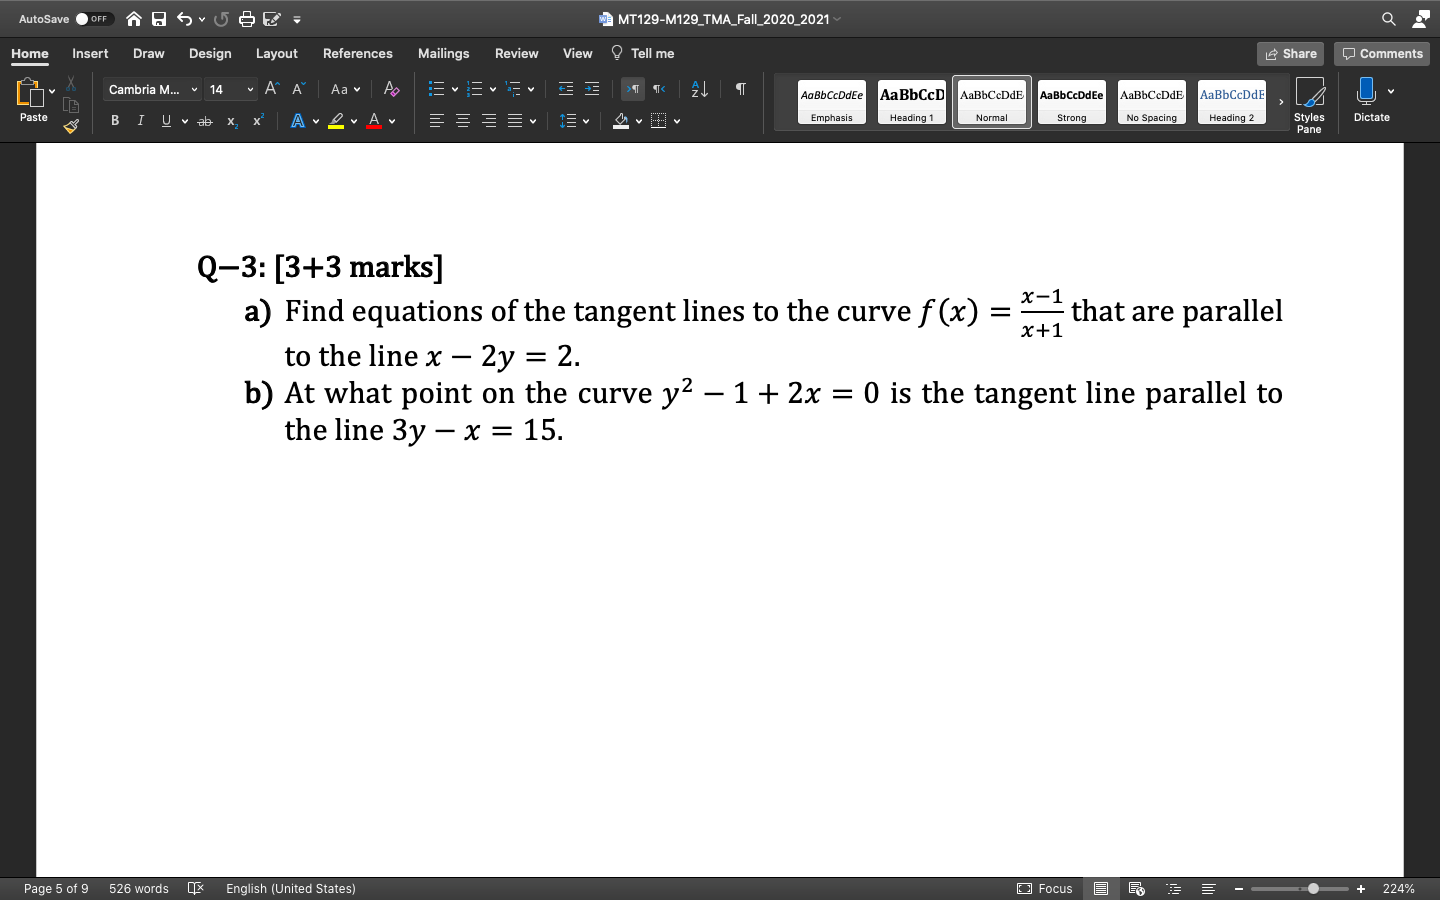The width and height of the screenshot is (1440, 900).
Task: Print the document using the printer icon
Action: 246,19
